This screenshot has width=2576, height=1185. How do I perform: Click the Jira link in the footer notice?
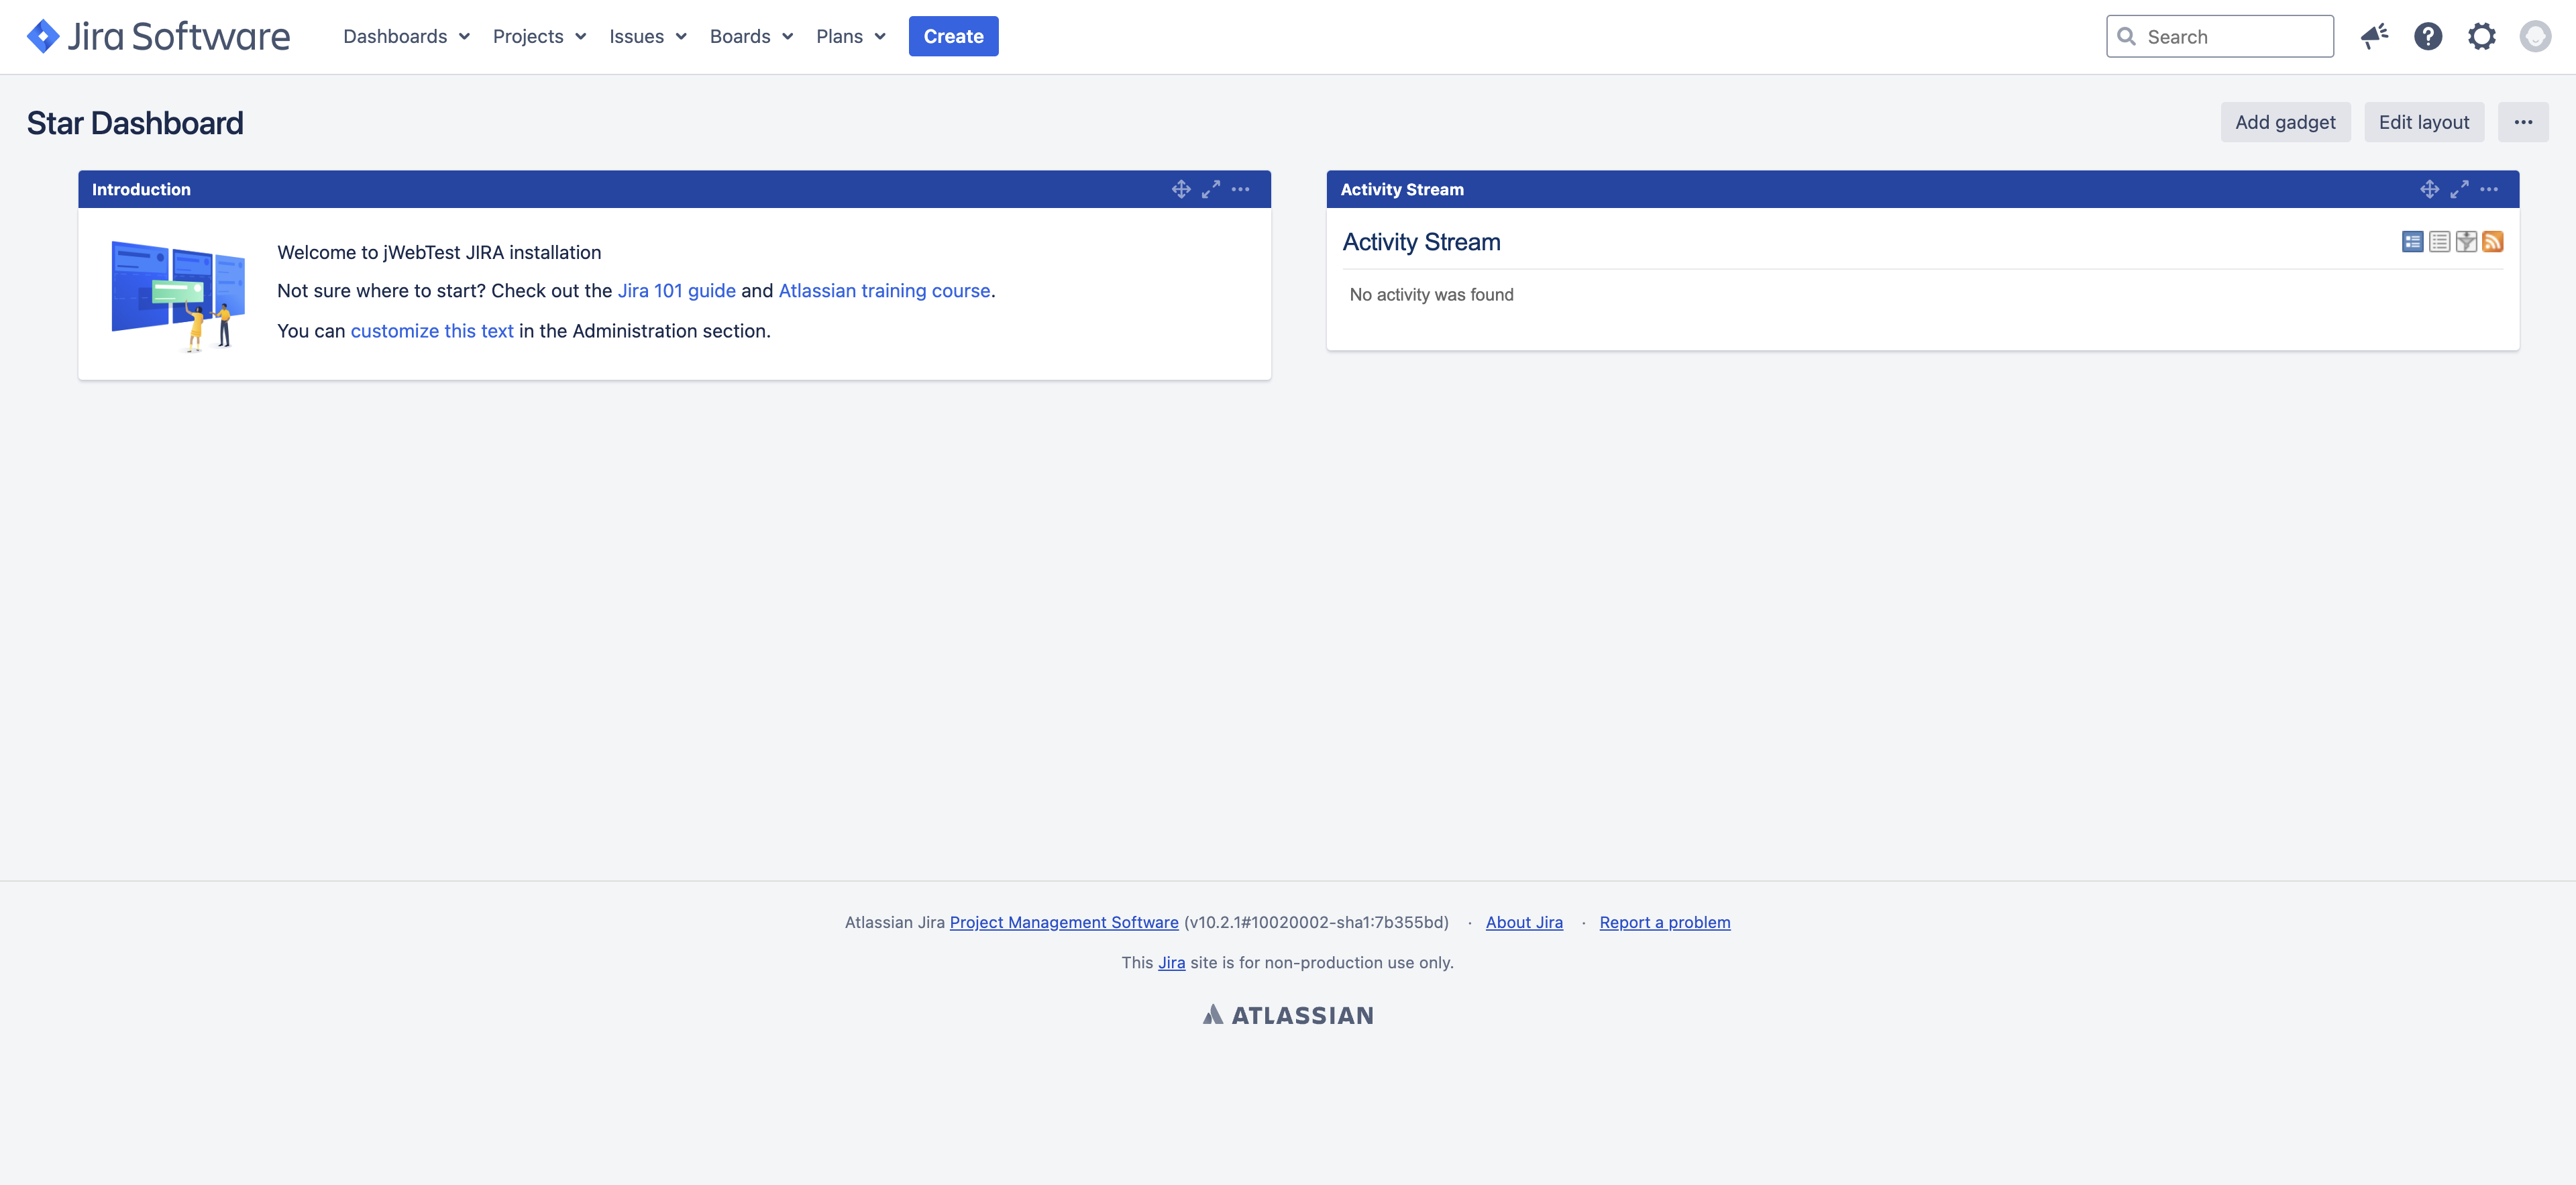pyautogui.click(x=1171, y=962)
